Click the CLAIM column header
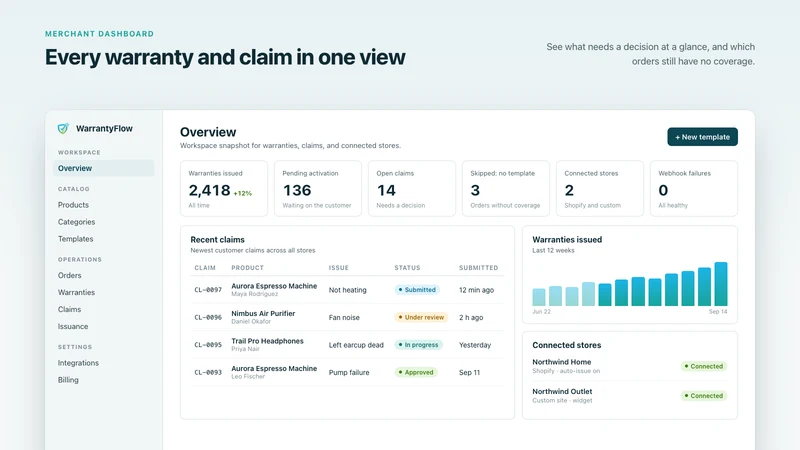The width and height of the screenshot is (800, 450). click(x=205, y=268)
